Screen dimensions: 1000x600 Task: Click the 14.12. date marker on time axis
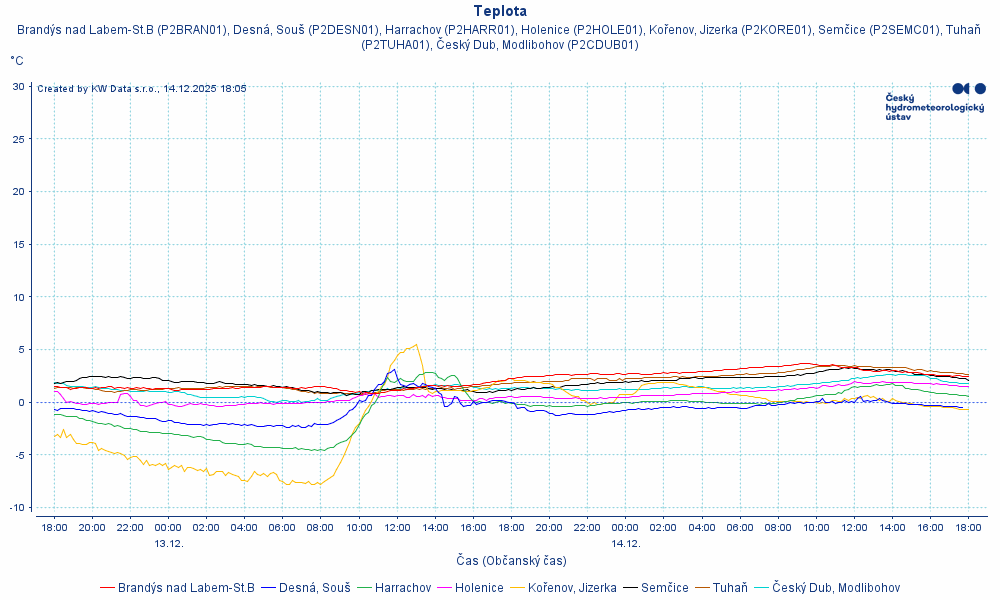coord(625,544)
